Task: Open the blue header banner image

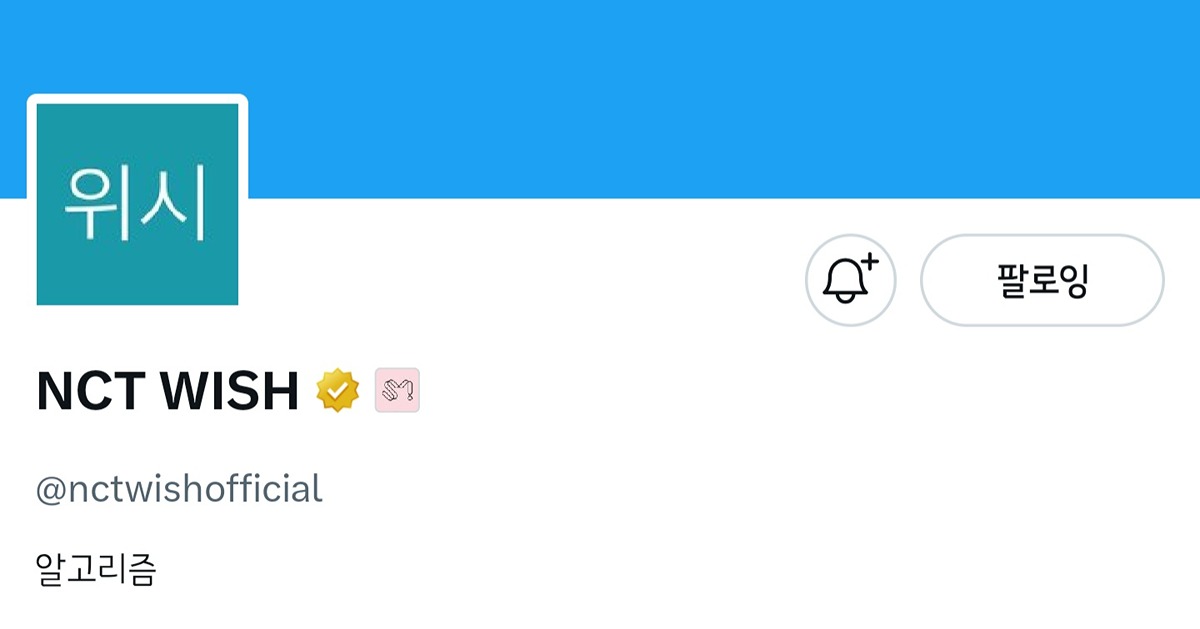Action: [600, 98]
